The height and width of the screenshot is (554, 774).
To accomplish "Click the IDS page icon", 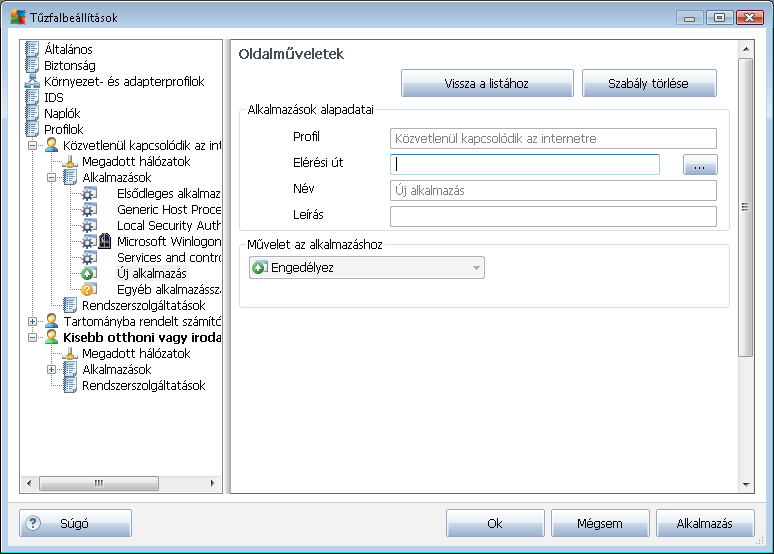I will [32, 97].
